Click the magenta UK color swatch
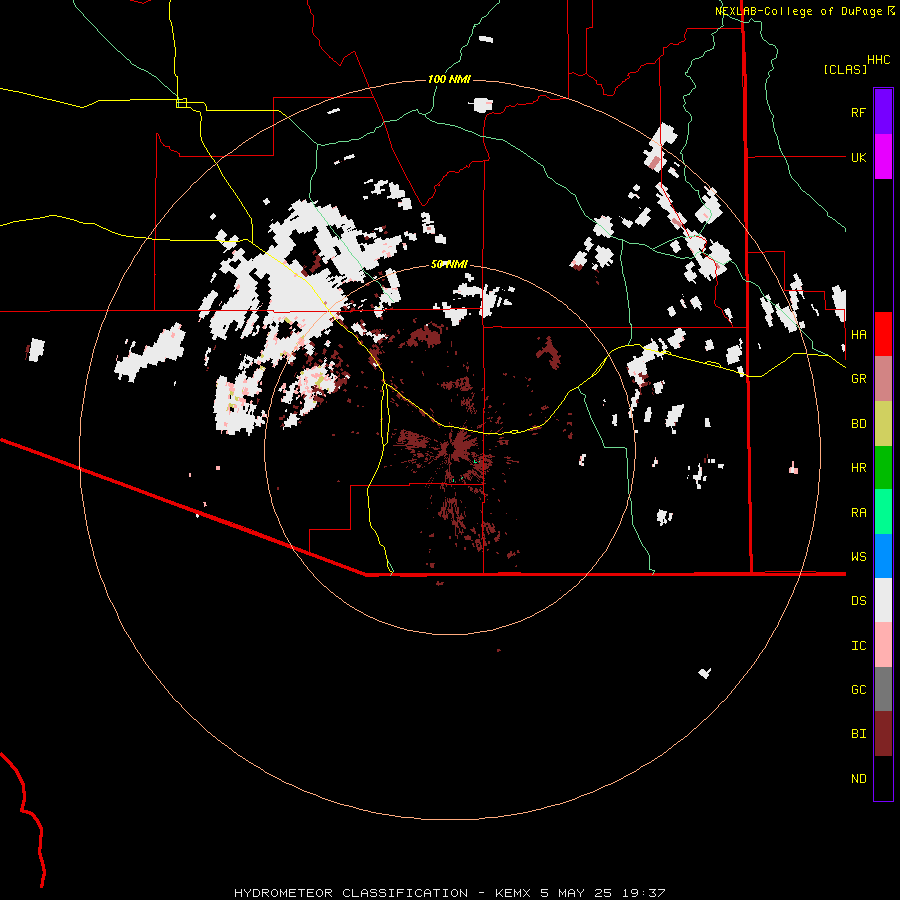 point(883,157)
